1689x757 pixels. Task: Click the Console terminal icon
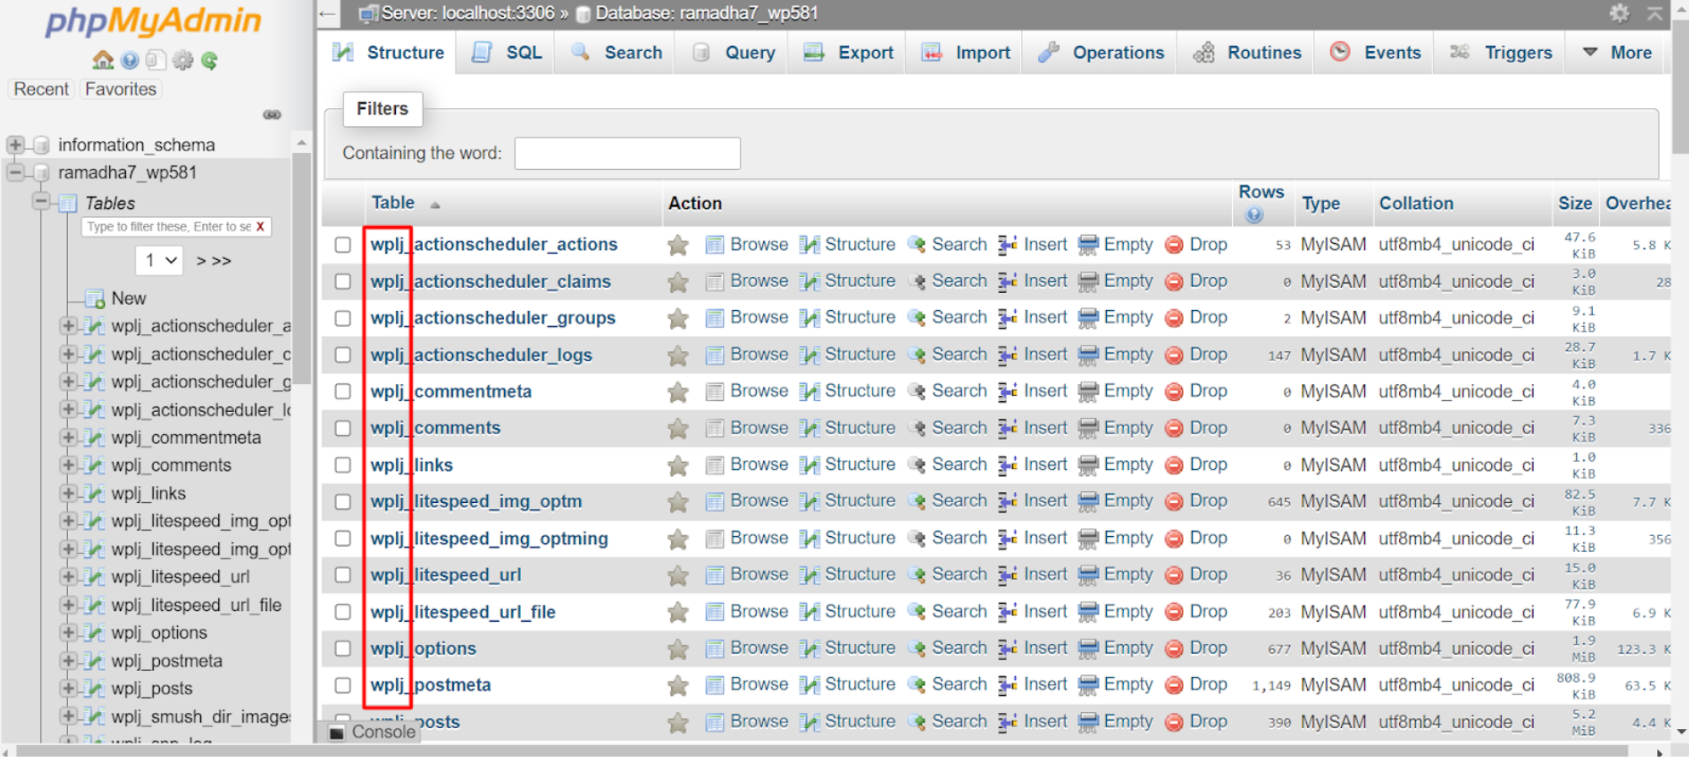point(337,733)
